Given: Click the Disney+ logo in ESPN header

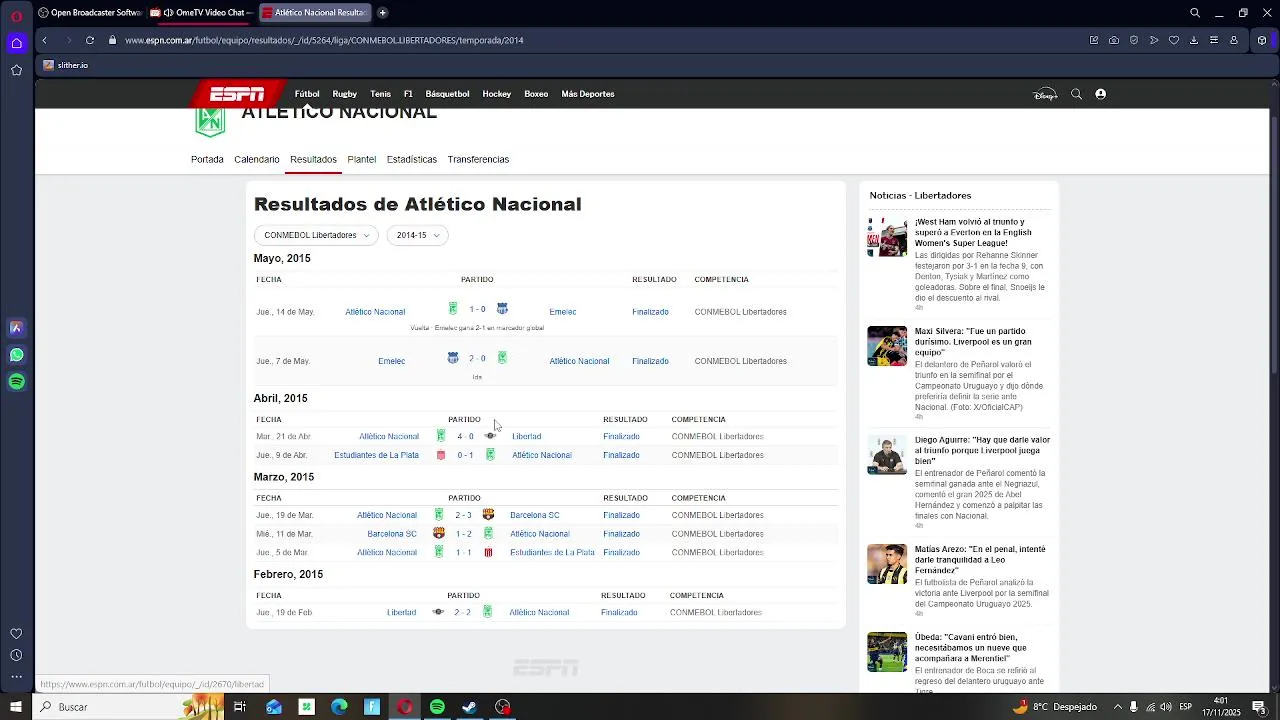Looking at the screenshot, I should [1045, 94].
